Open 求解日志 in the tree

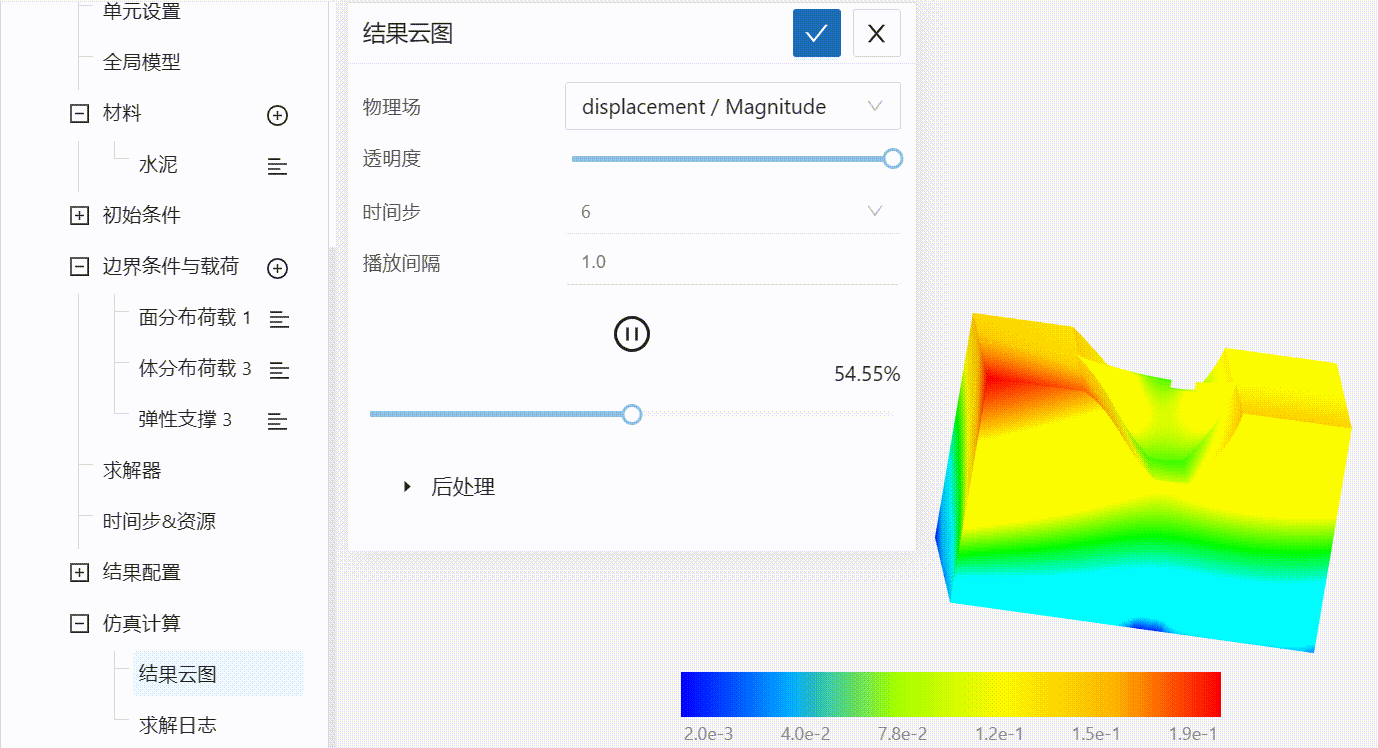pyautogui.click(x=178, y=726)
